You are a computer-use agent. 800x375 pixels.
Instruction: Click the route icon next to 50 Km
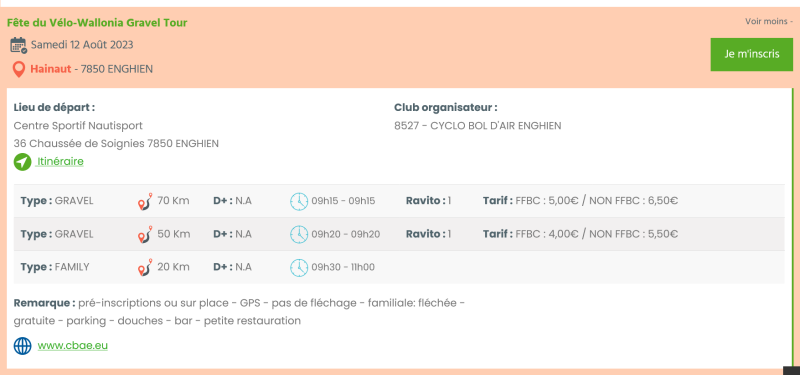click(x=145, y=234)
